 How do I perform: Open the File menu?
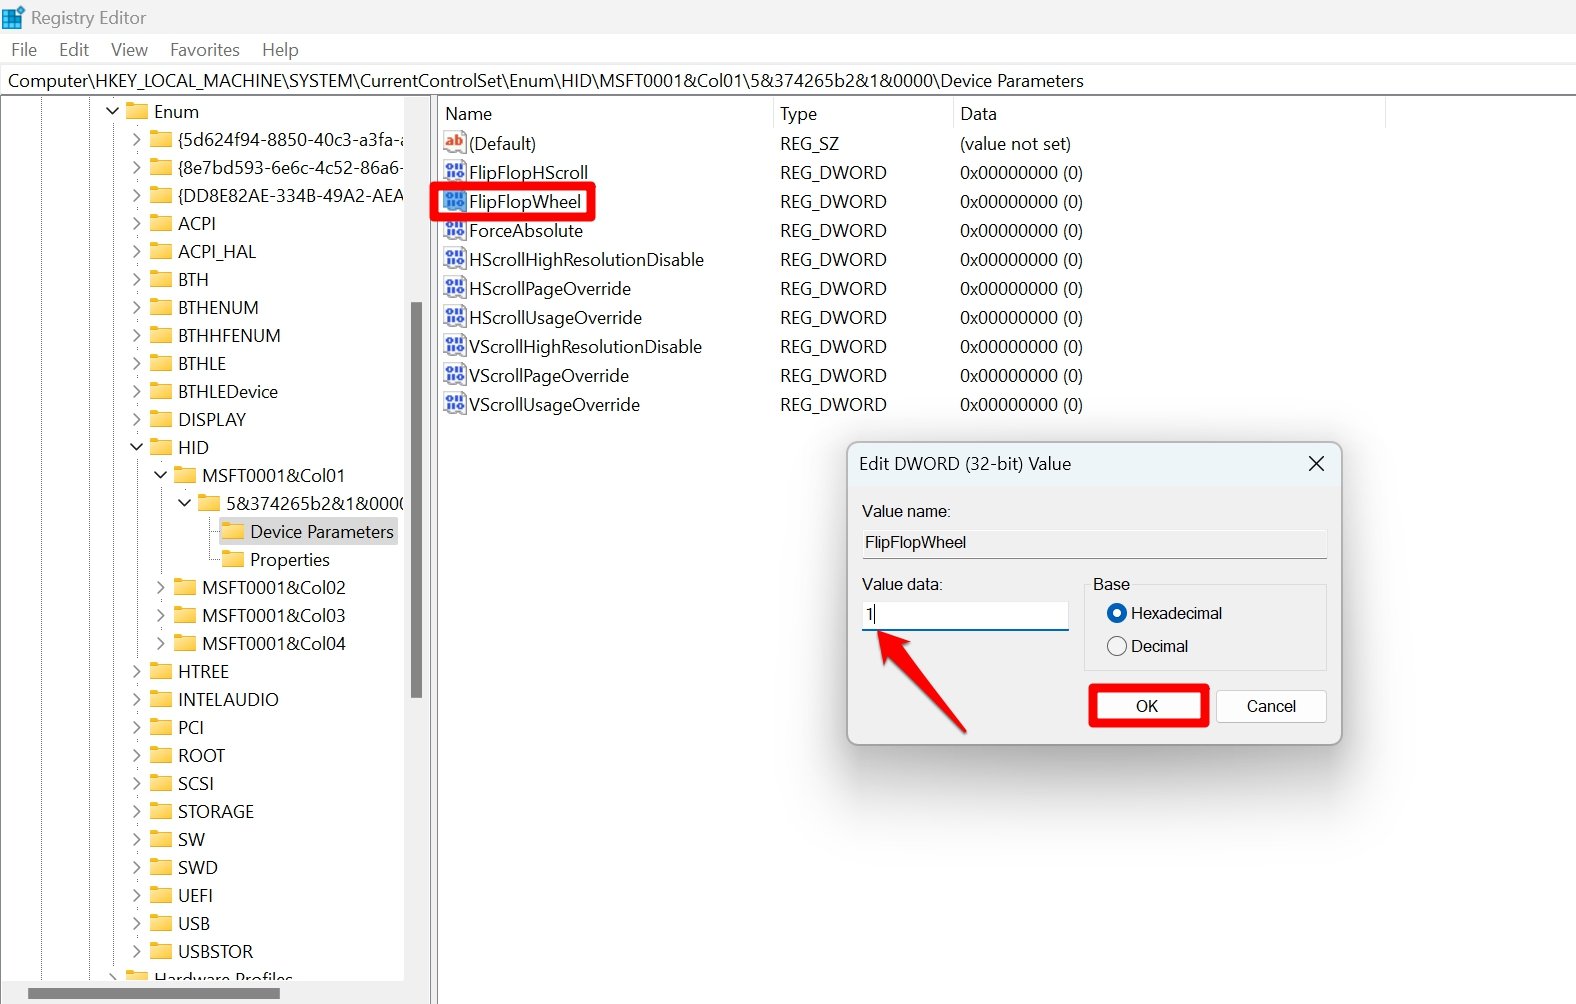[24, 49]
